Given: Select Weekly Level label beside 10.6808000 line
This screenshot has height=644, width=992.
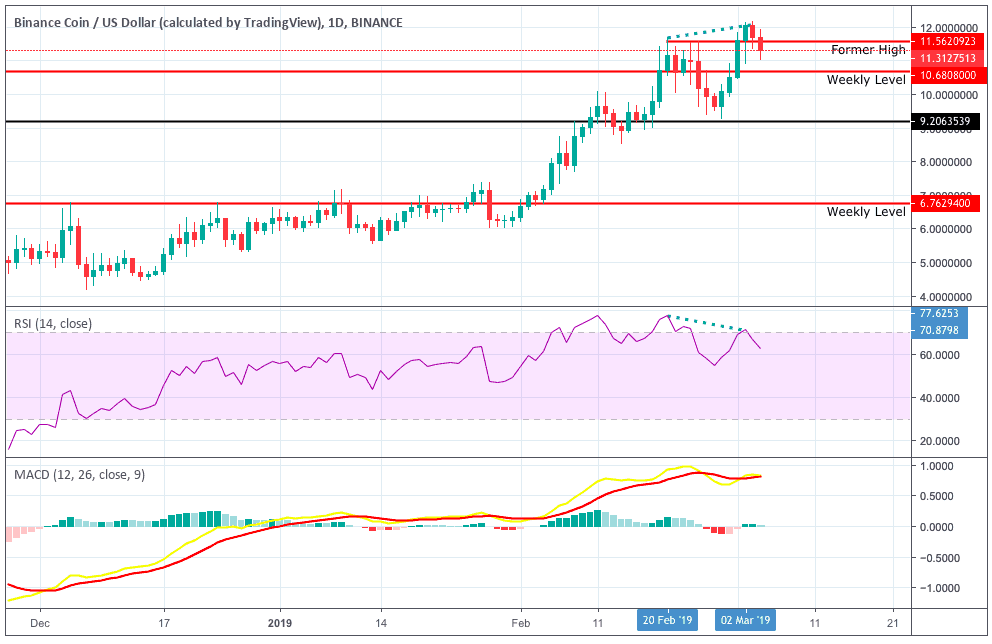Looking at the screenshot, I should [866, 80].
